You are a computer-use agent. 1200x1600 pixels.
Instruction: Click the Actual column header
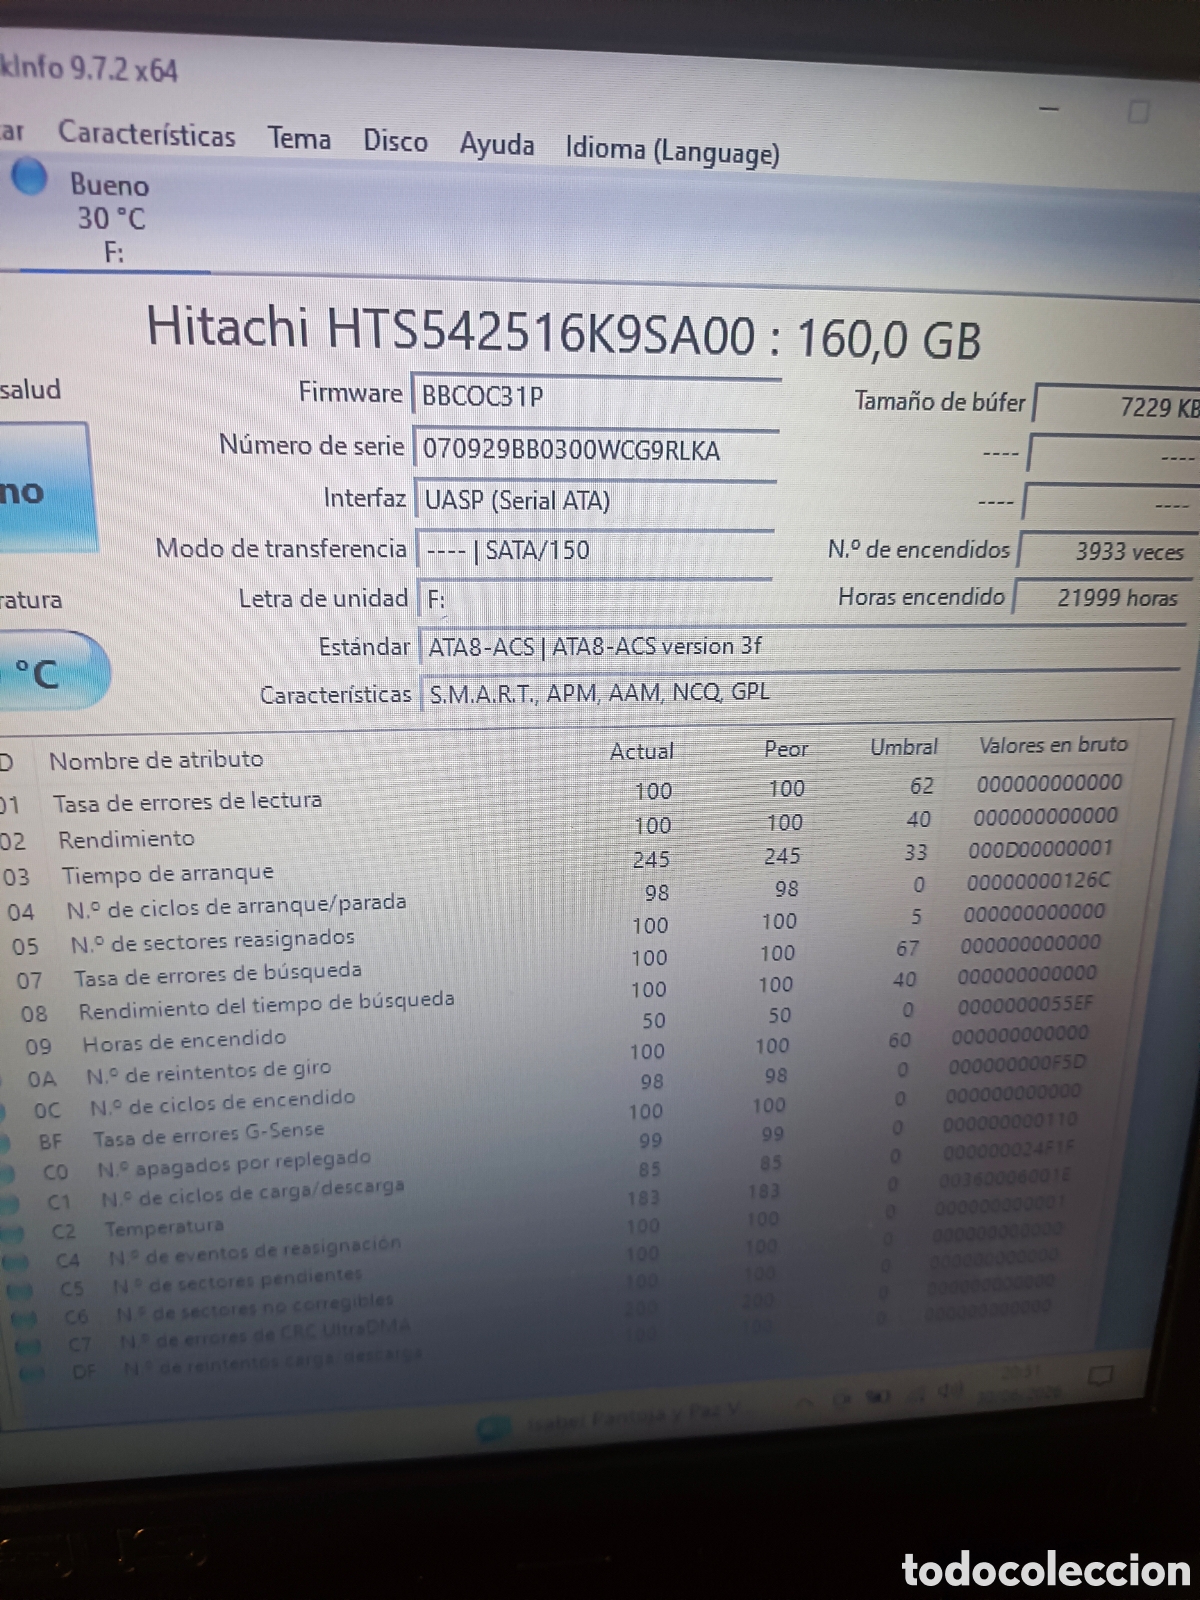(642, 751)
